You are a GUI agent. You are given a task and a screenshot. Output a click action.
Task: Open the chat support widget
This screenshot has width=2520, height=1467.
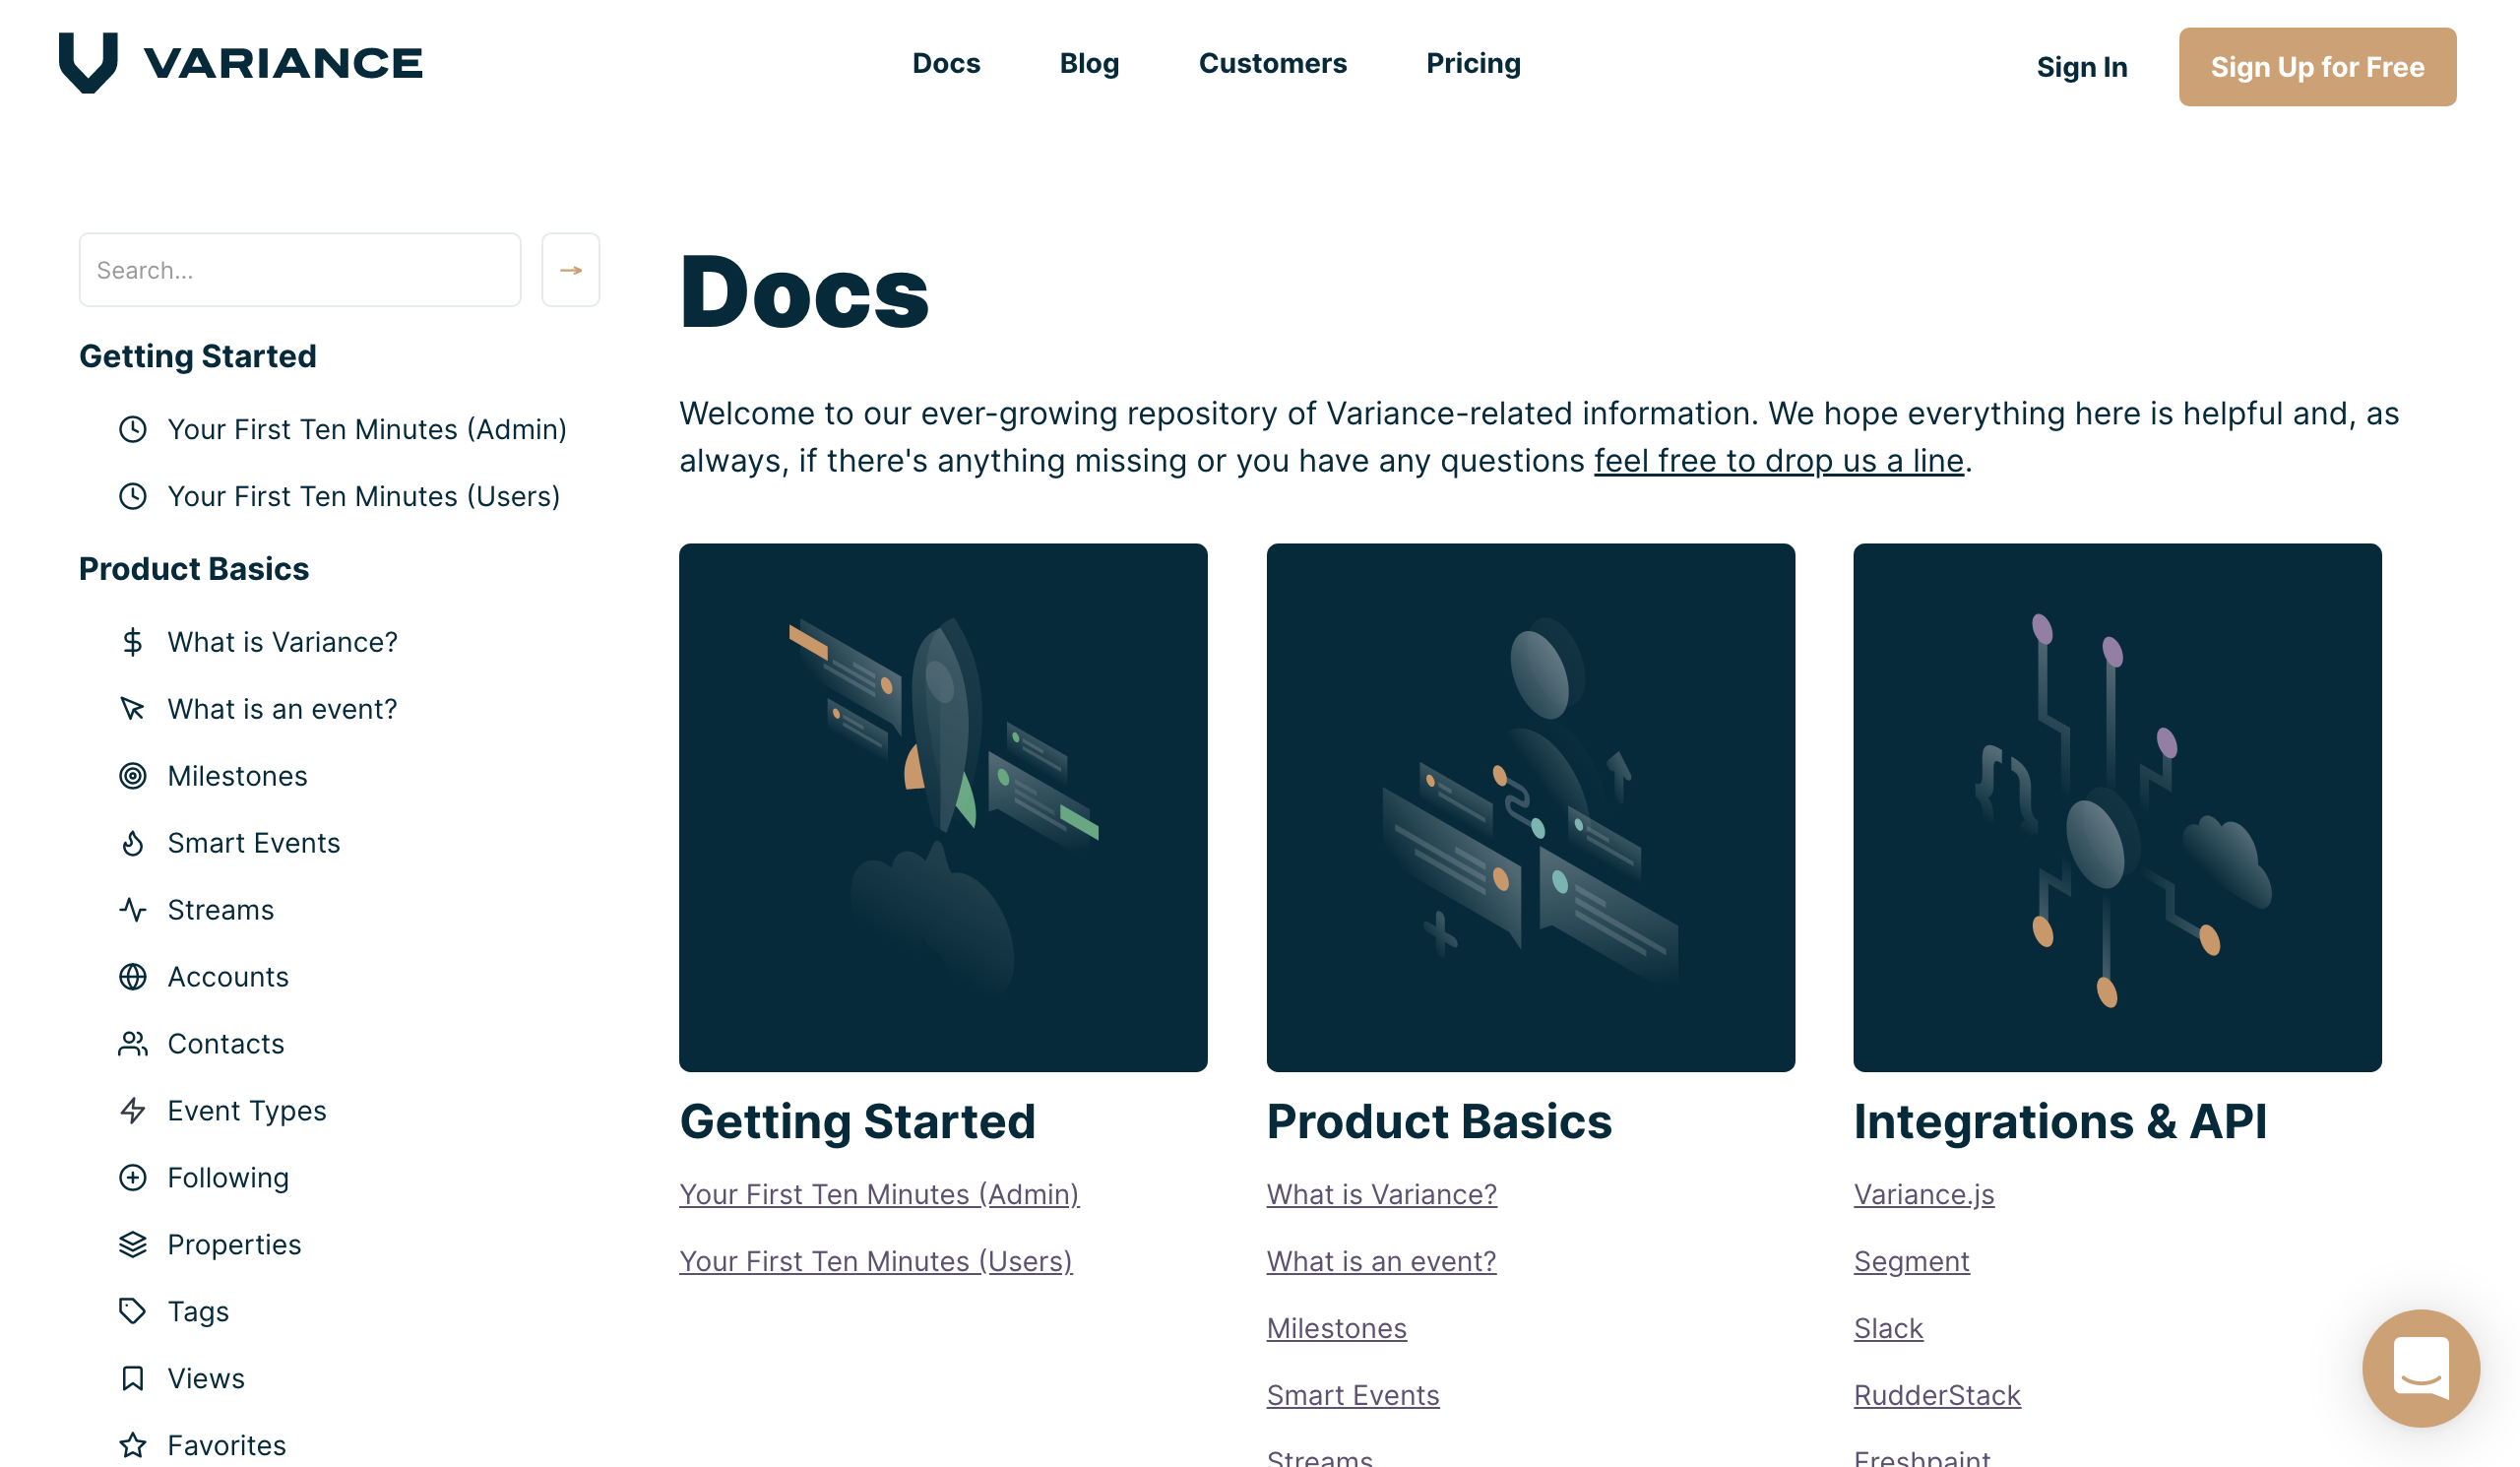pyautogui.click(x=2421, y=1368)
